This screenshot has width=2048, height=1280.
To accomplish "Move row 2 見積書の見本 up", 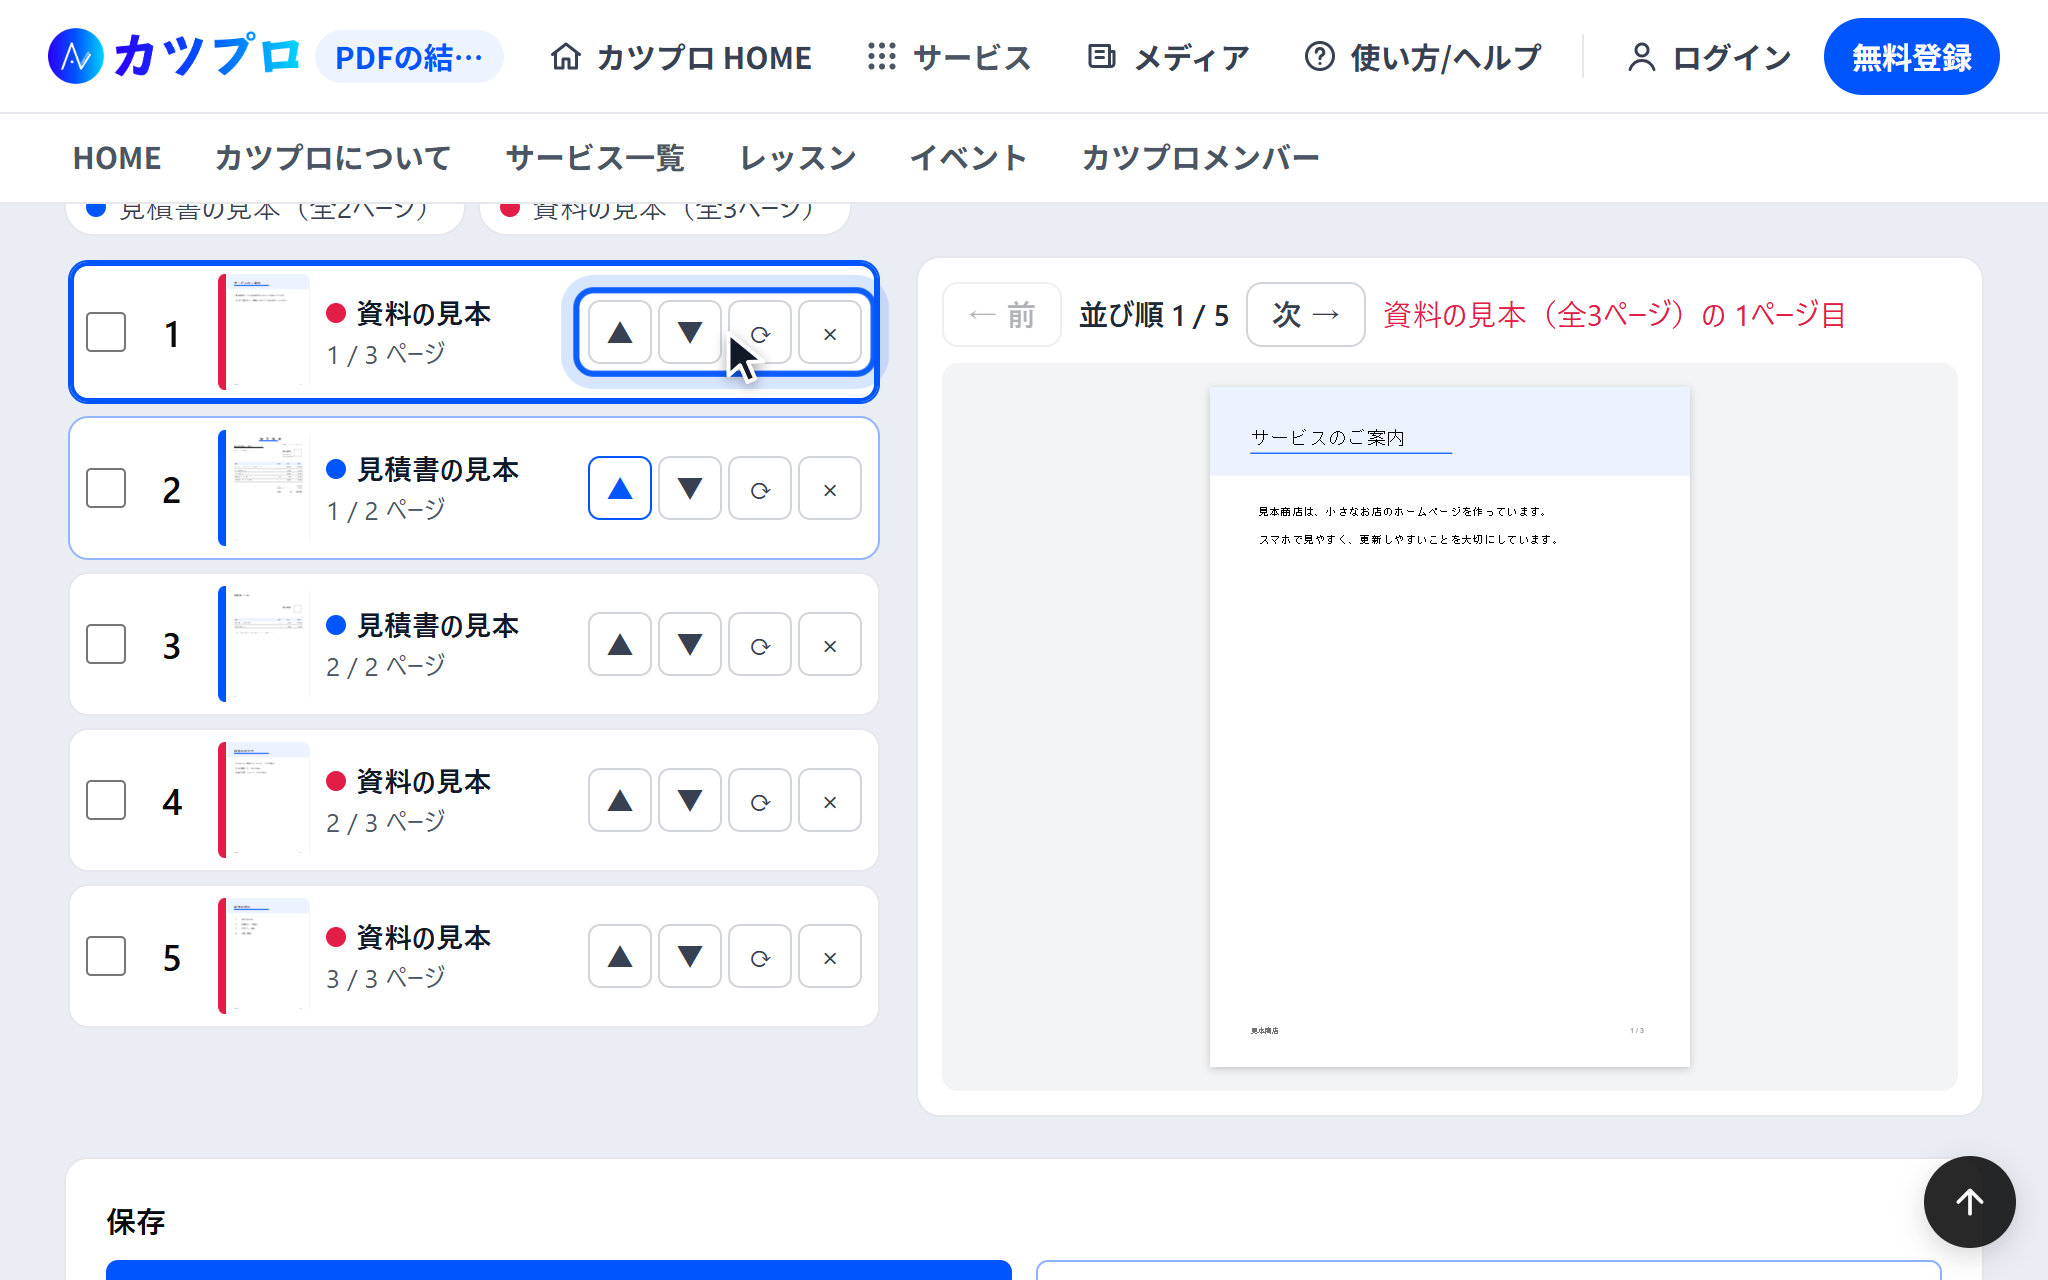I will (x=620, y=489).
